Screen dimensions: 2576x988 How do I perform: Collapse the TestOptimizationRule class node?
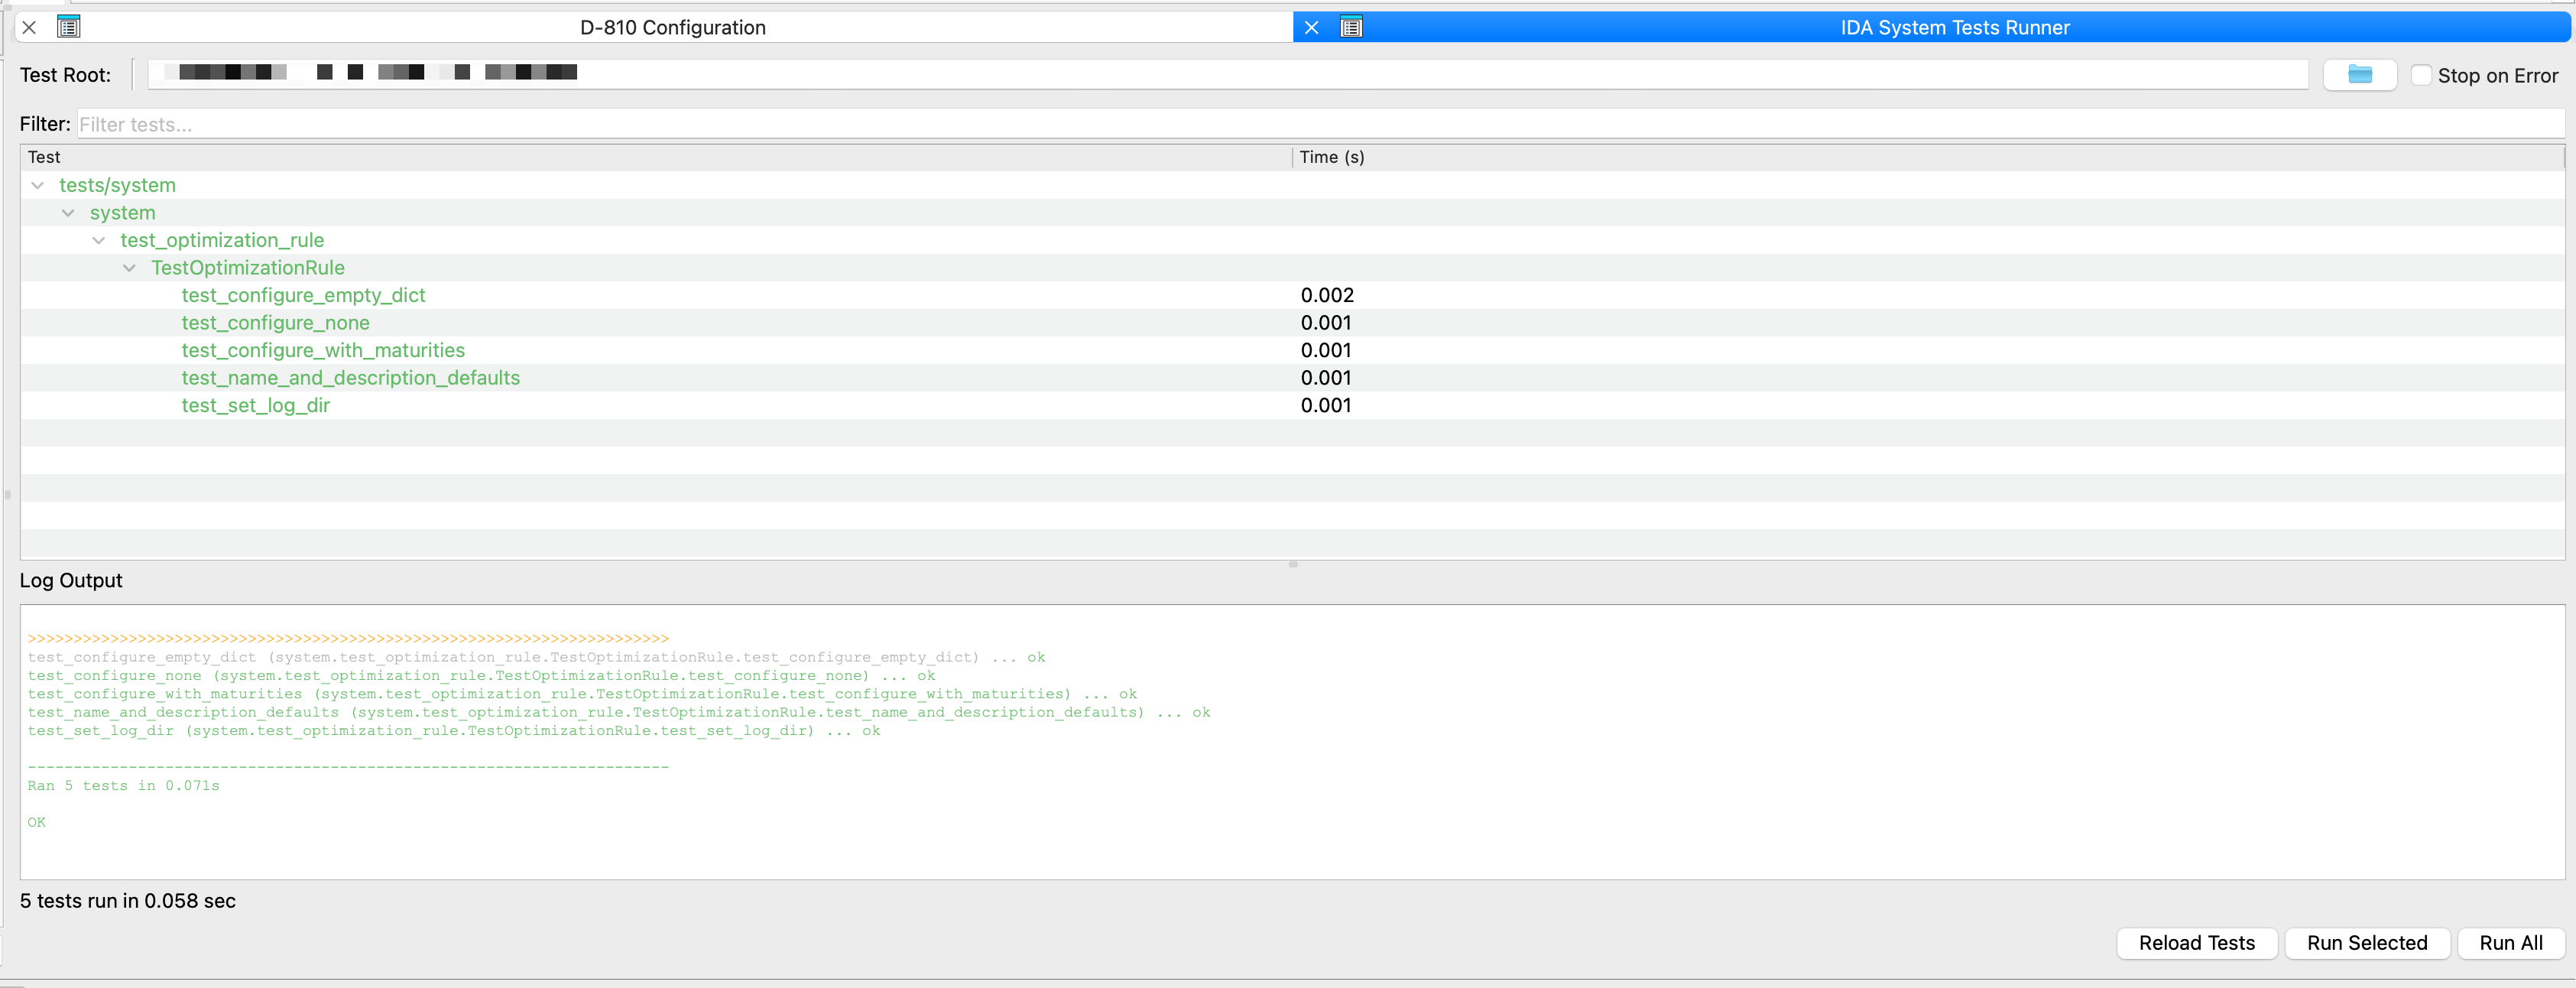click(129, 267)
